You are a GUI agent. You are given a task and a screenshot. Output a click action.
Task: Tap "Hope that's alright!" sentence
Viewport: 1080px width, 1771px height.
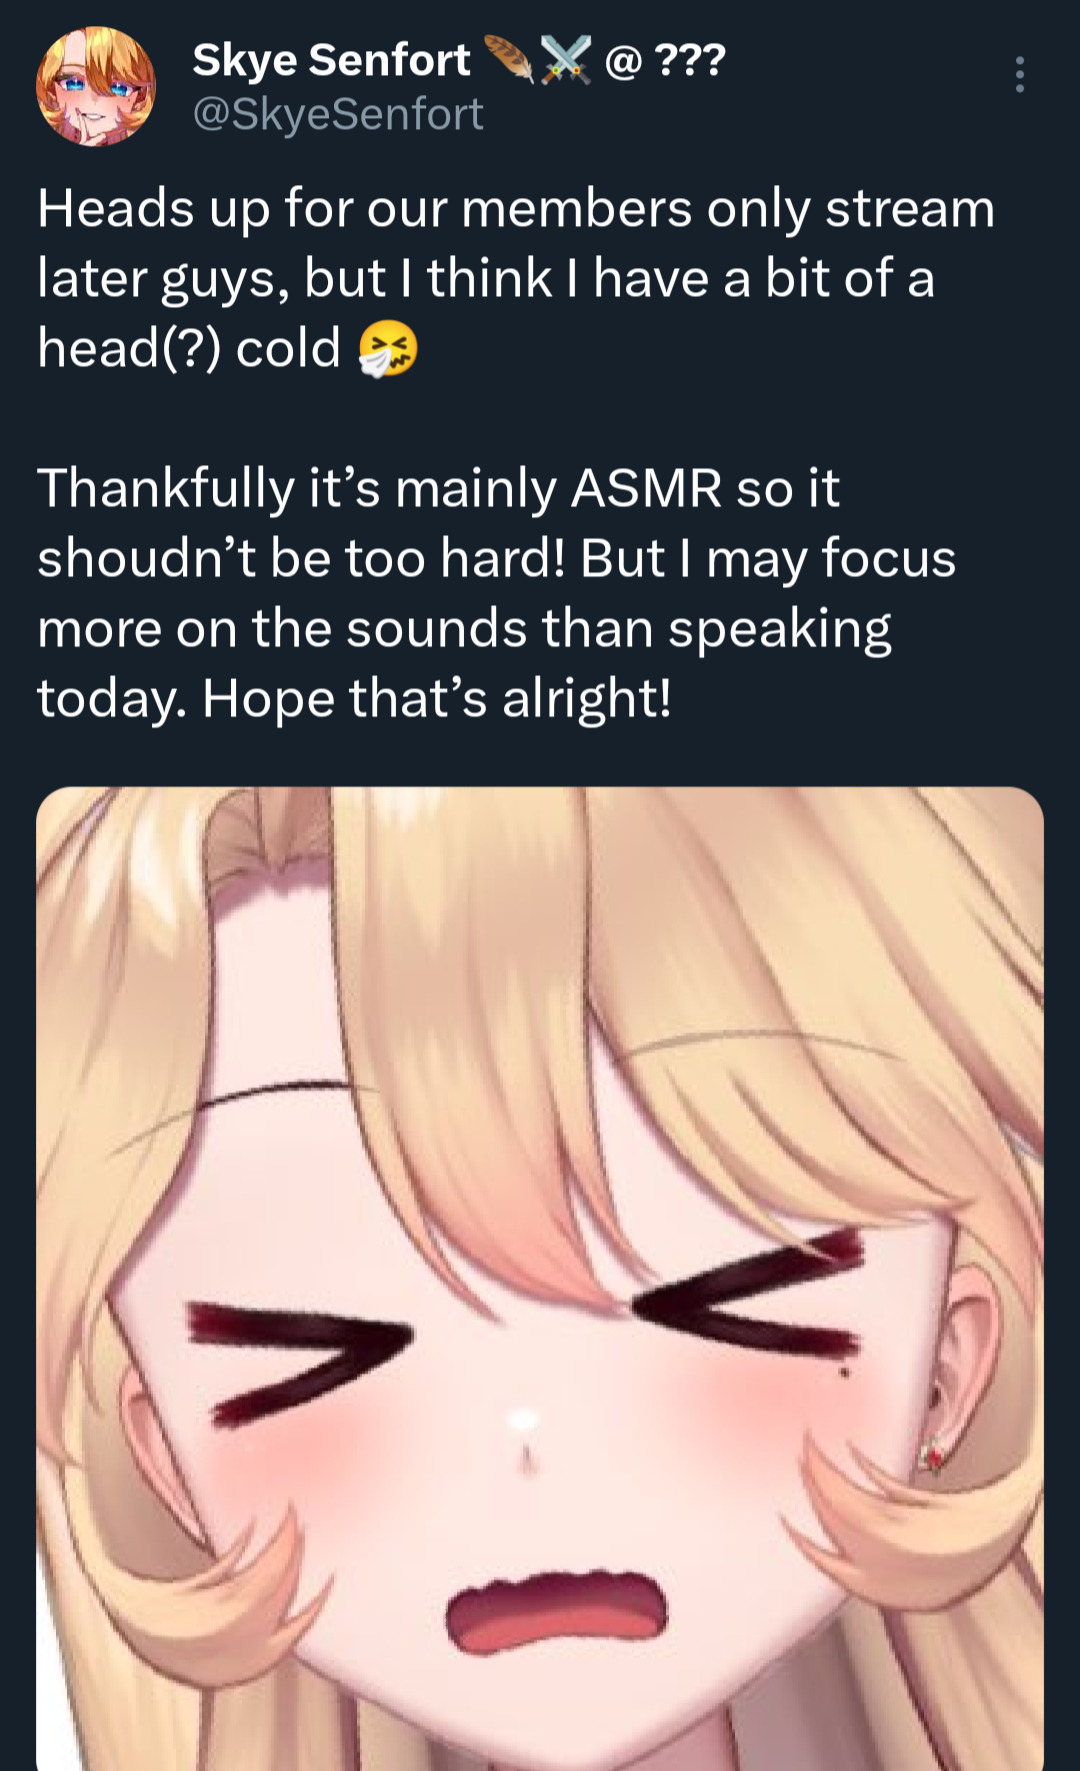click(x=437, y=698)
